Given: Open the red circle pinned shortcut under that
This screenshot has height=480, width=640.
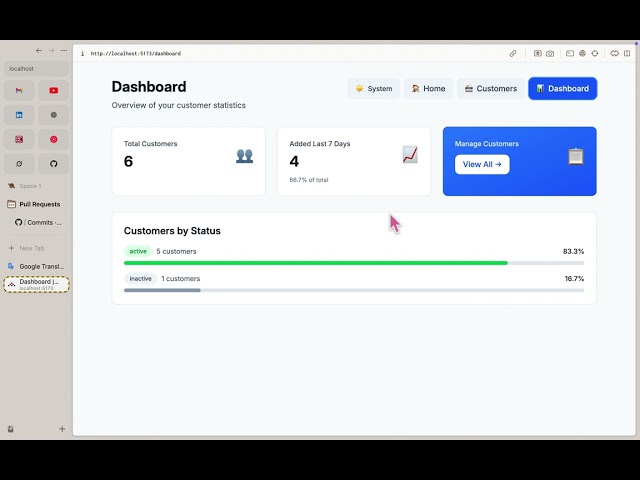Looking at the screenshot, I should [53, 140].
